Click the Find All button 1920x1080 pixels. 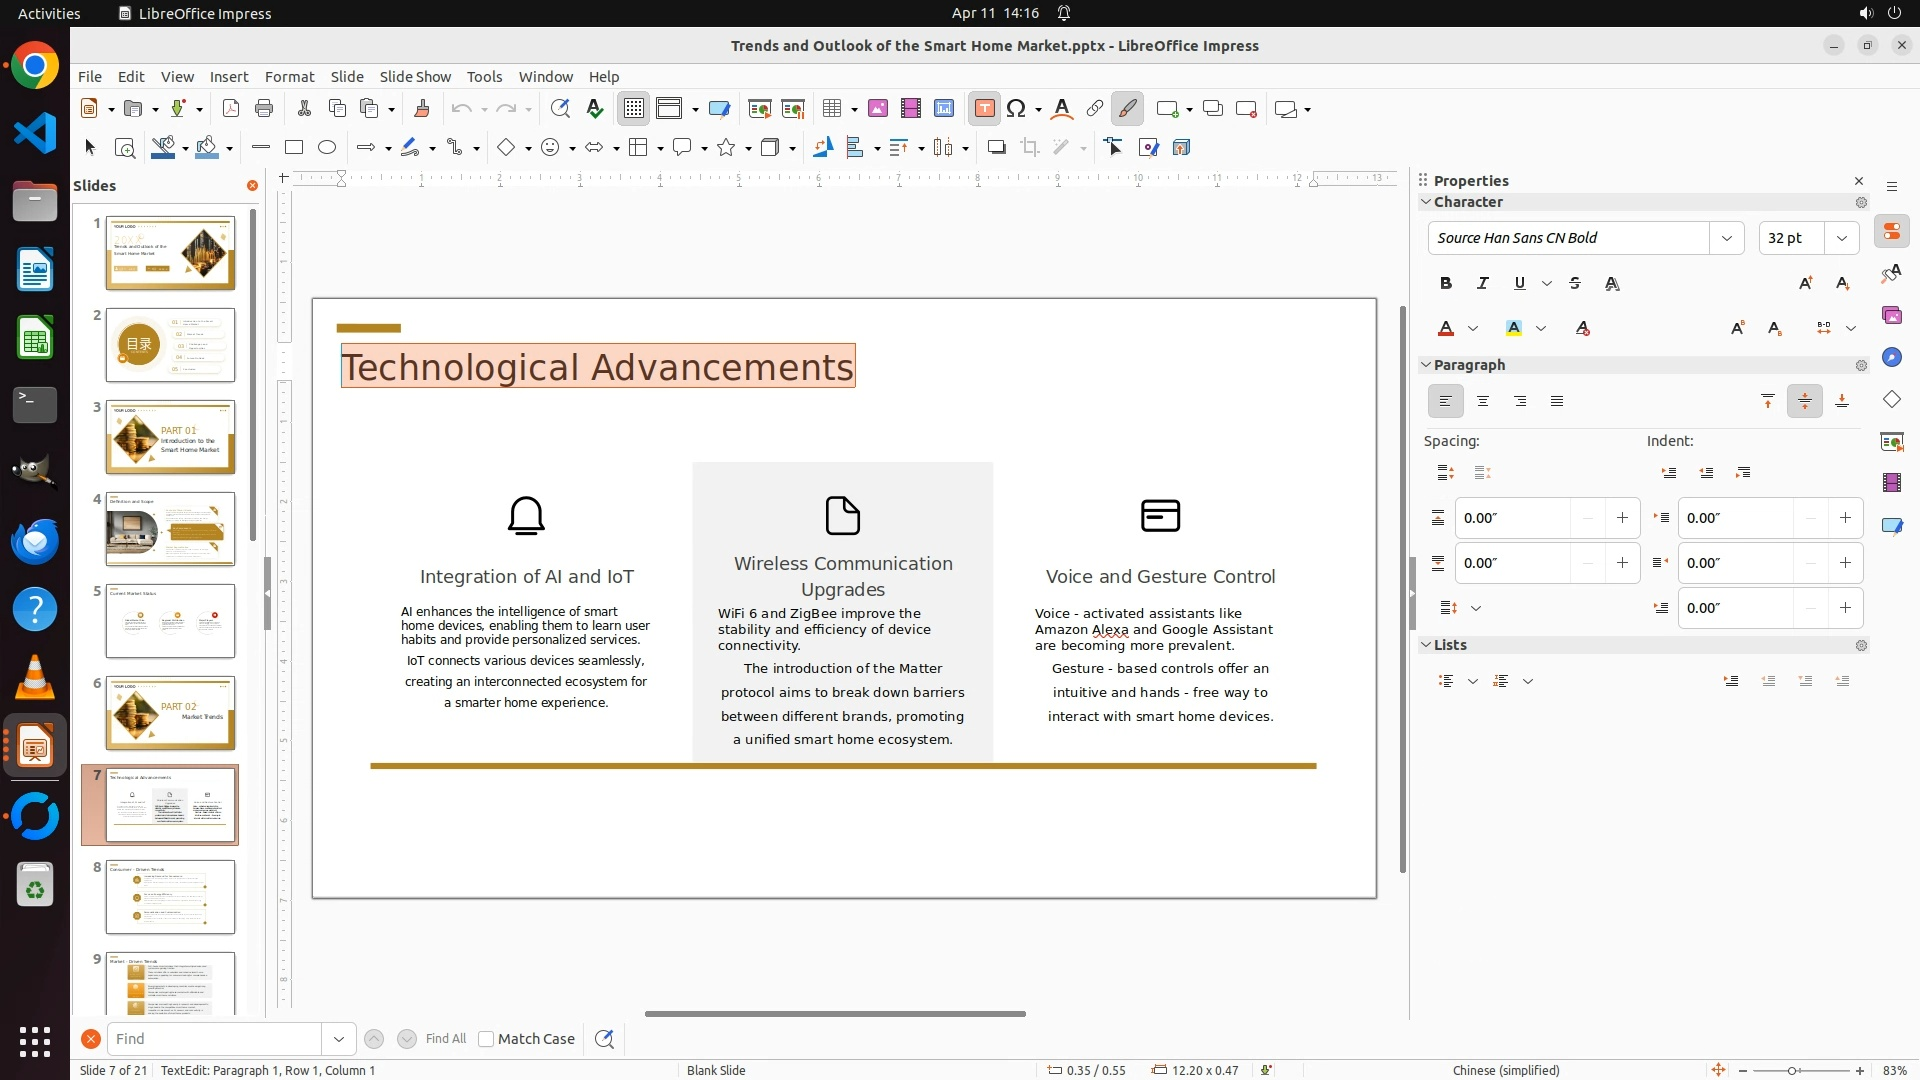point(446,1039)
